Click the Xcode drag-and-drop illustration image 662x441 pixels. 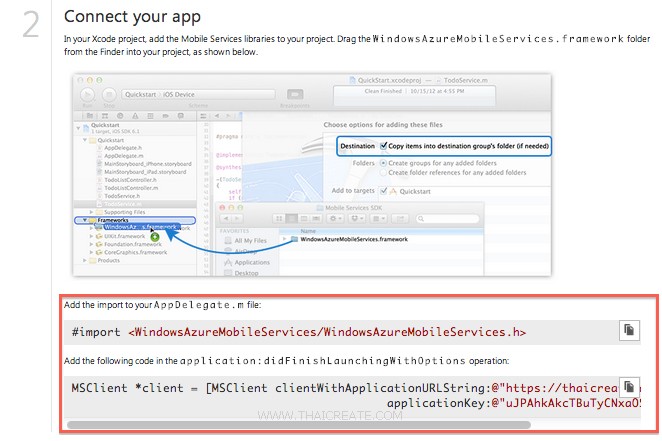tap(312, 175)
